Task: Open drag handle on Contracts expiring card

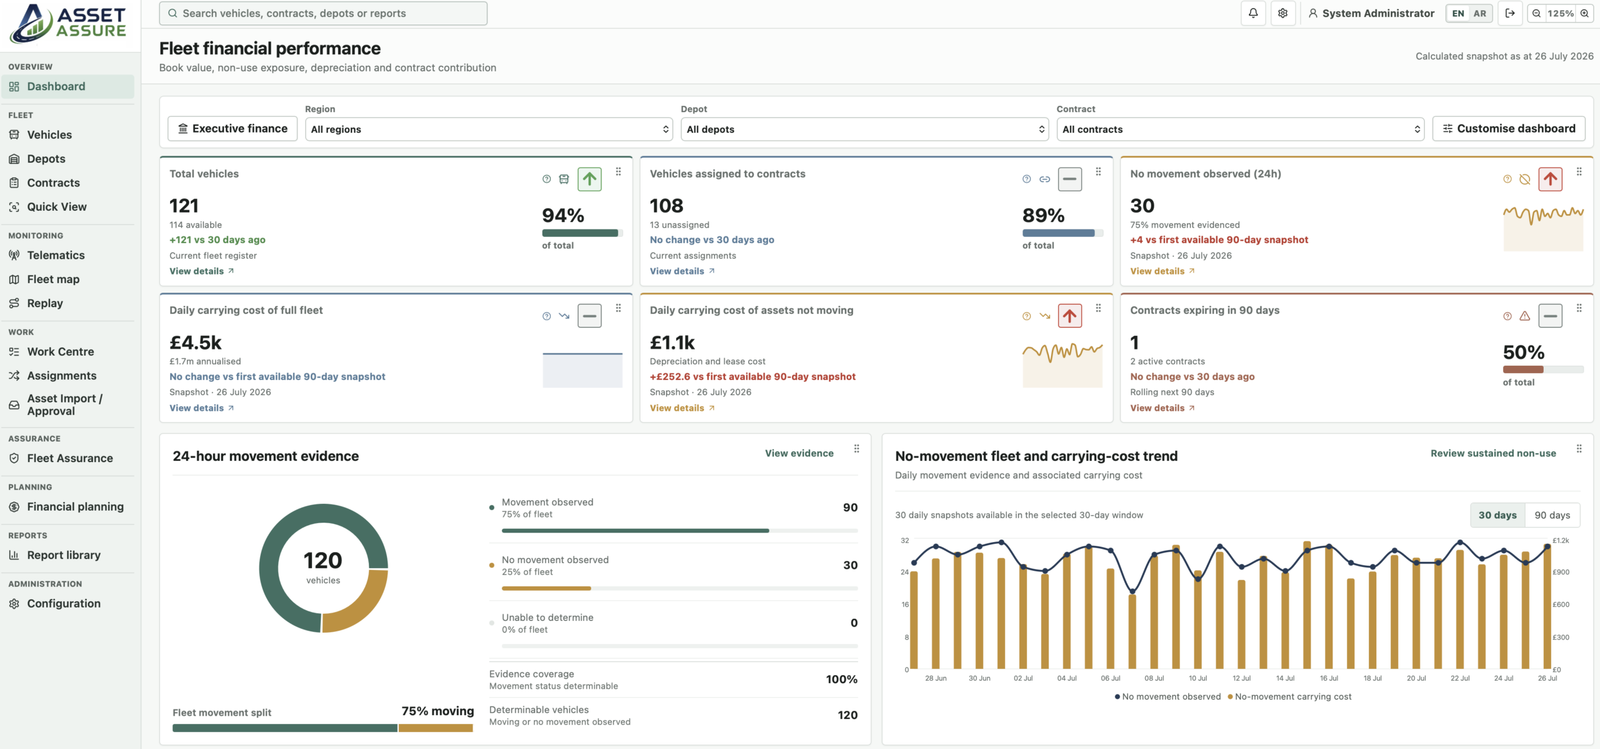Action: click(1579, 308)
